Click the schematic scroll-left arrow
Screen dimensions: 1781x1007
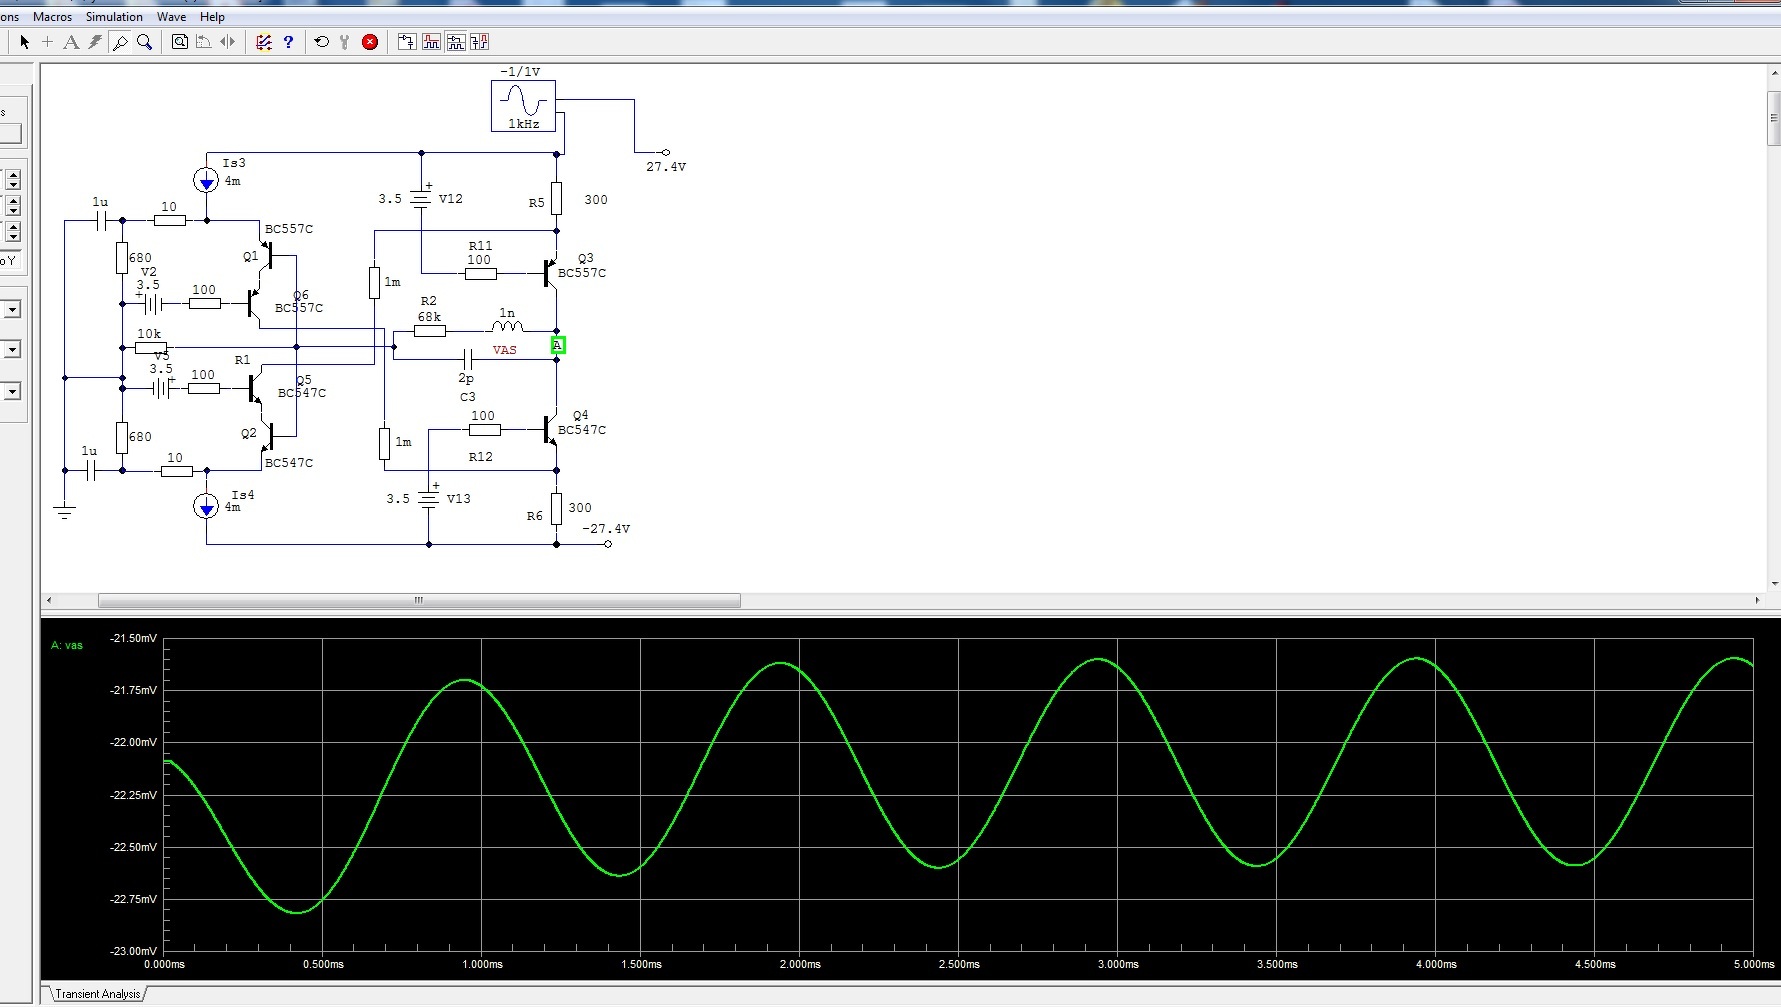click(50, 600)
